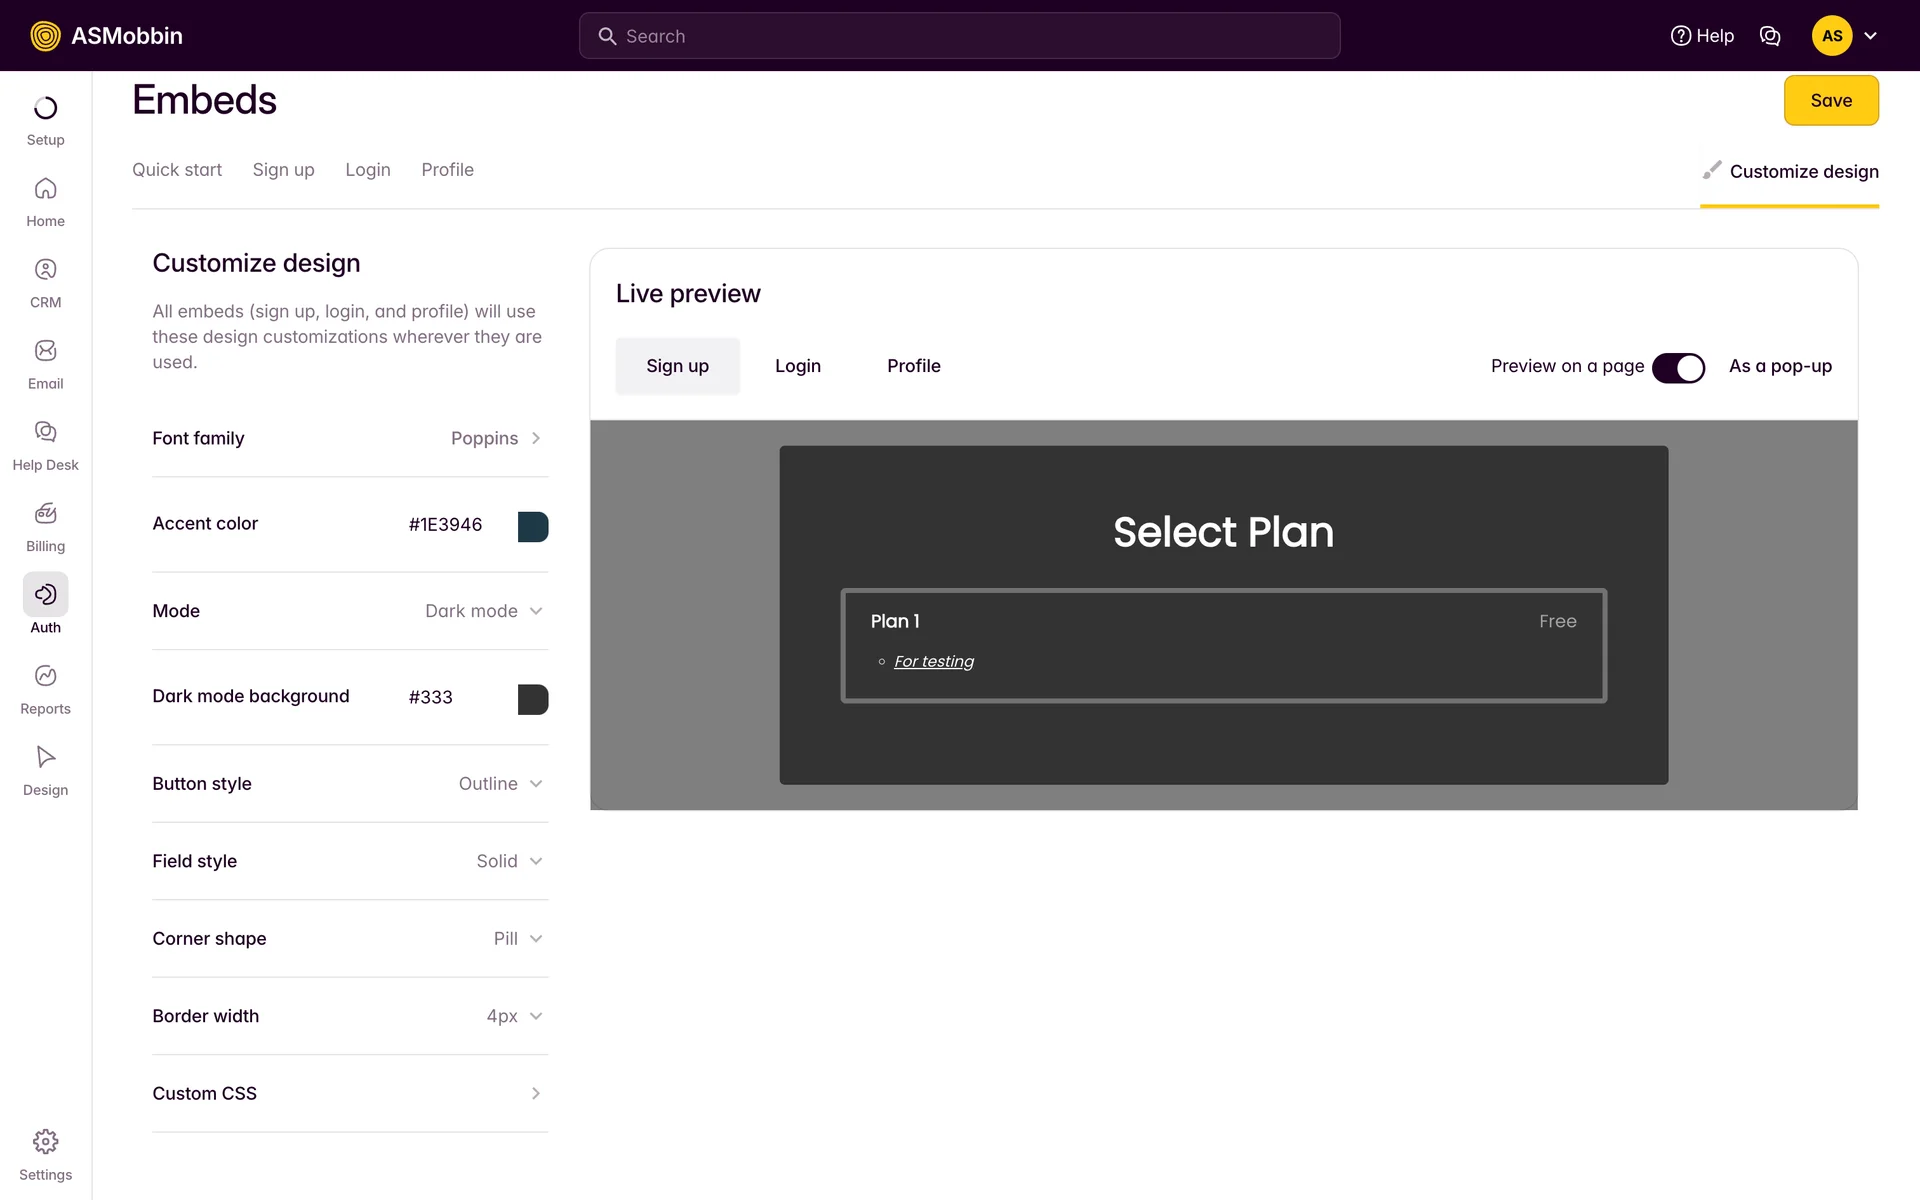
Task: Click the For testing link in Plan 1
Action: tap(933, 661)
